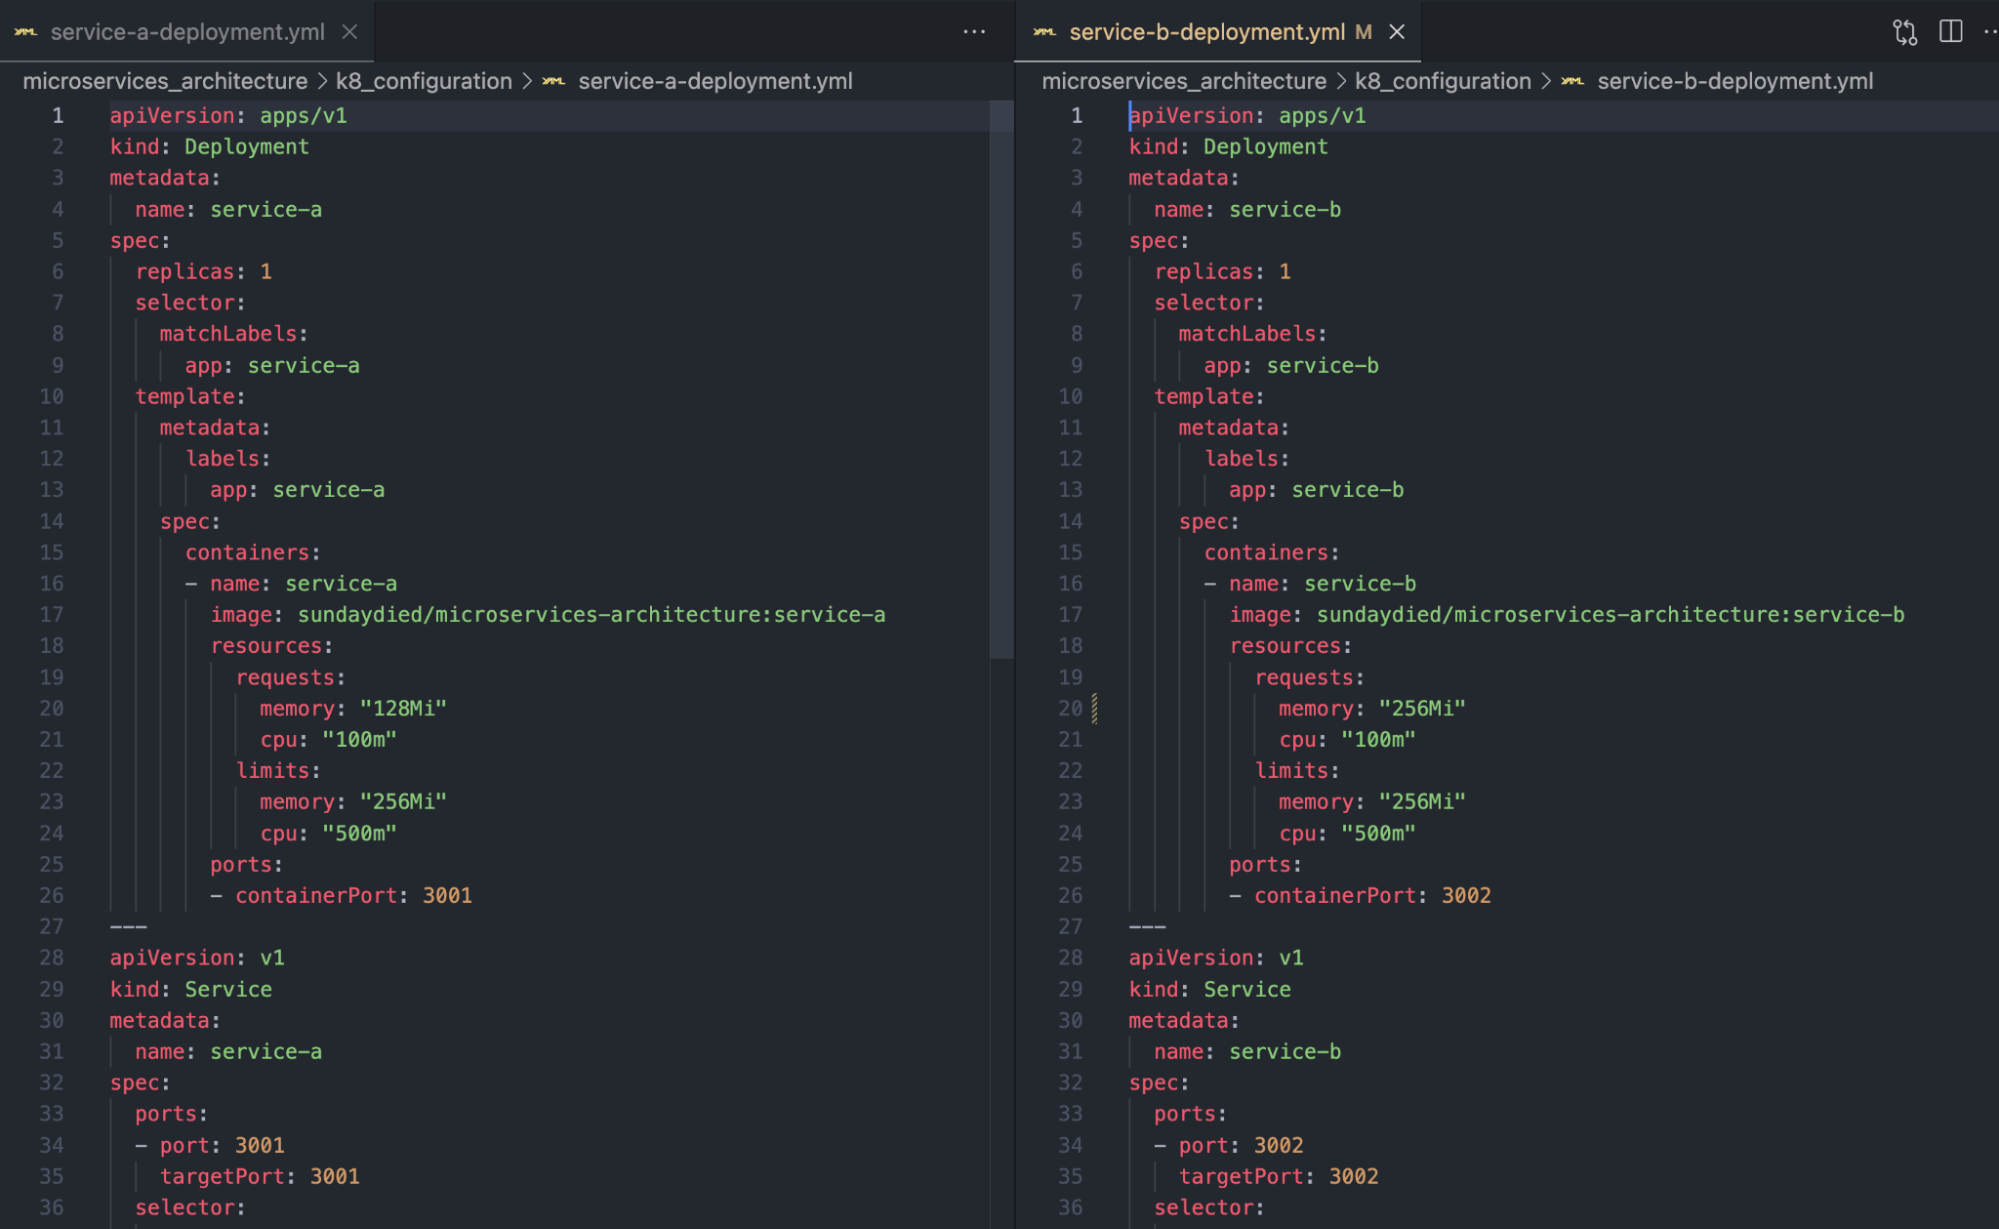Click 'cpu: "500m"' in left editor
The height and width of the screenshot is (1229, 1999).
tap(328, 833)
